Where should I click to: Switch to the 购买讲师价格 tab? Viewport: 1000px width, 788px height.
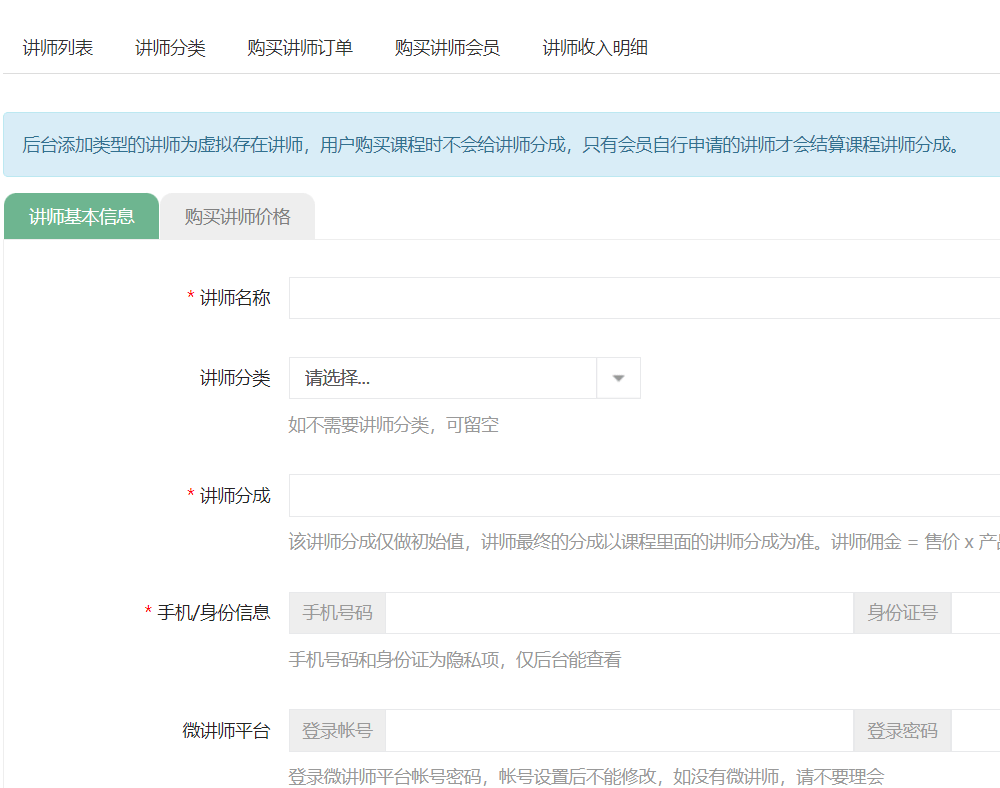[238, 217]
